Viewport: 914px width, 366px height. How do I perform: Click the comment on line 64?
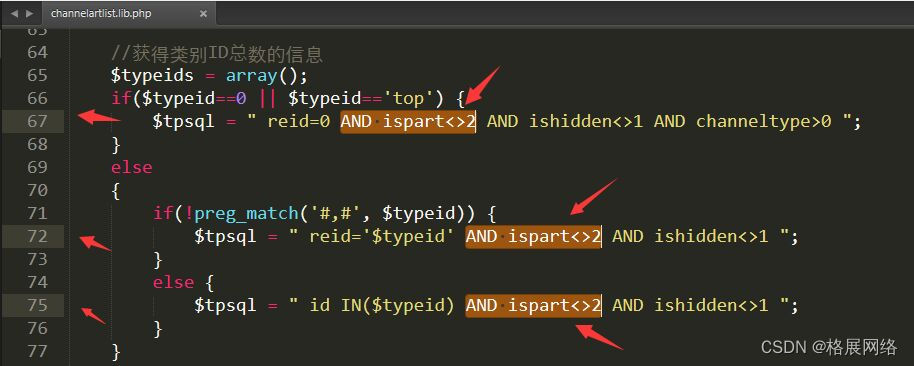click(x=217, y=54)
